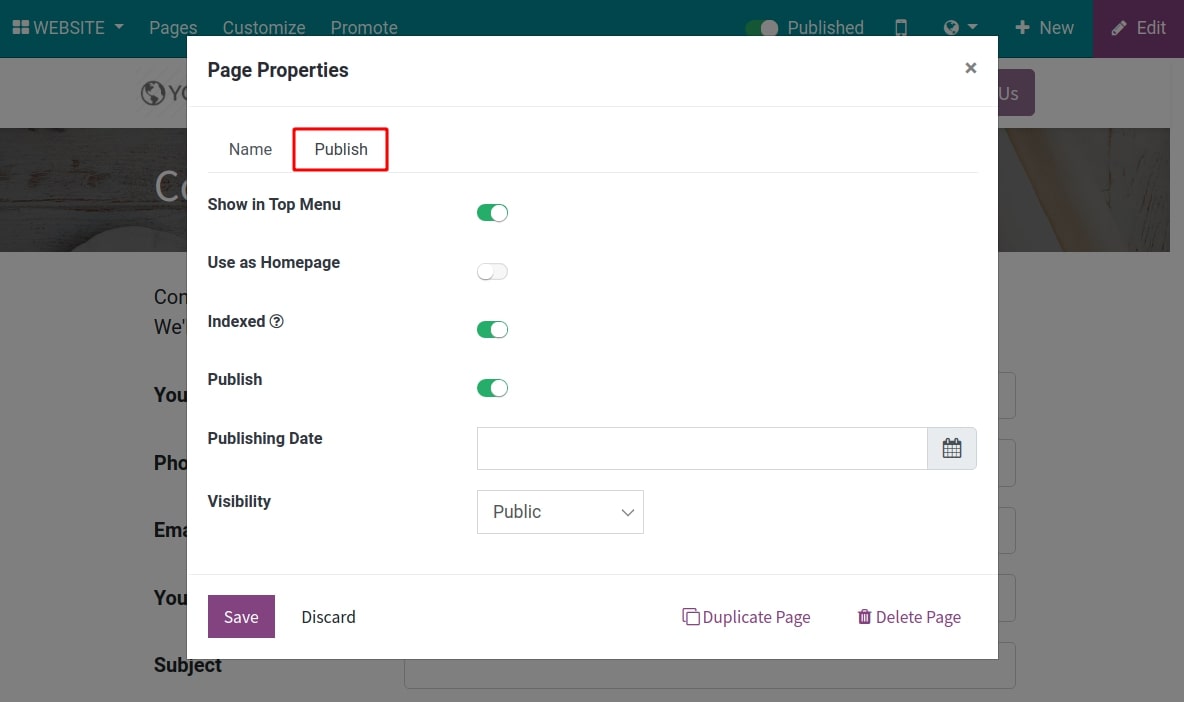Disable the Show in Top Menu toggle

(x=492, y=212)
